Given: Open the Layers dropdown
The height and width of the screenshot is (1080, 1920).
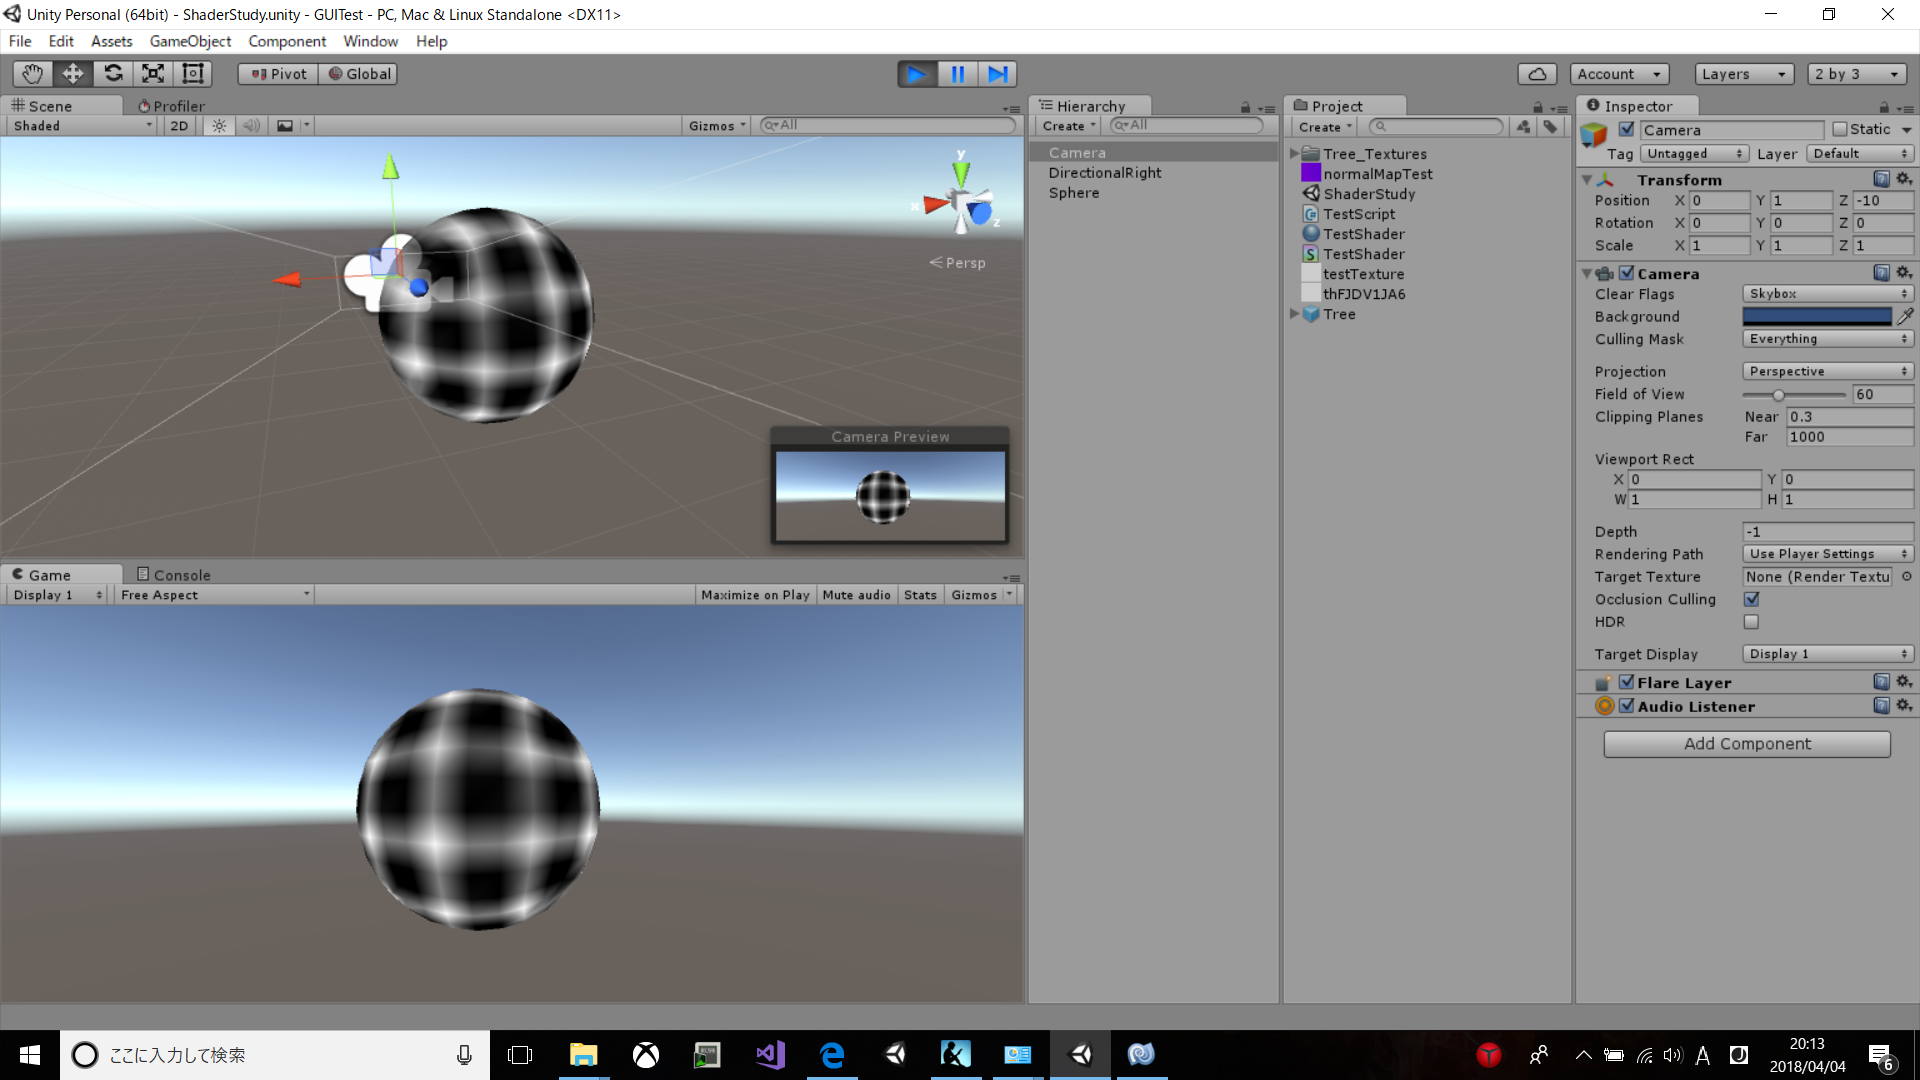Looking at the screenshot, I should click(x=1744, y=74).
